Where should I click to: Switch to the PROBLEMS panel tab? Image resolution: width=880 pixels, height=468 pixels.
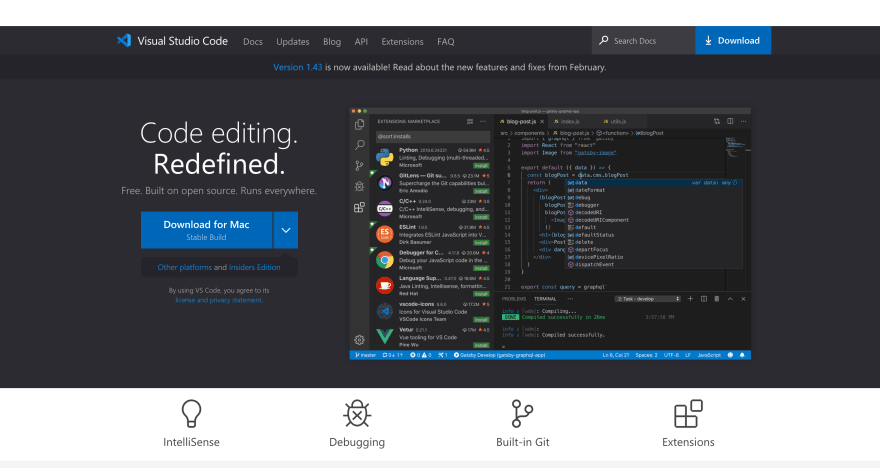pos(514,299)
